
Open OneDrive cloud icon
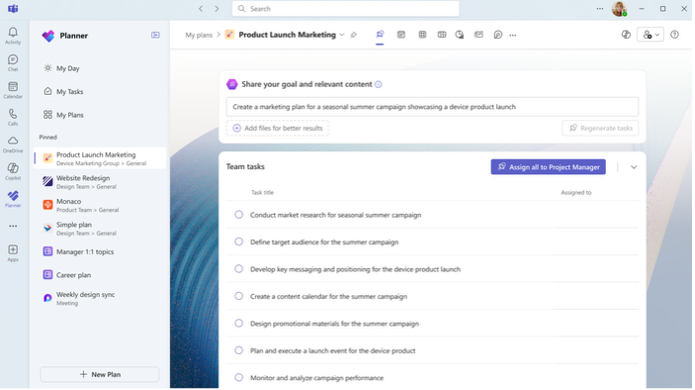(x=13, y=144)
